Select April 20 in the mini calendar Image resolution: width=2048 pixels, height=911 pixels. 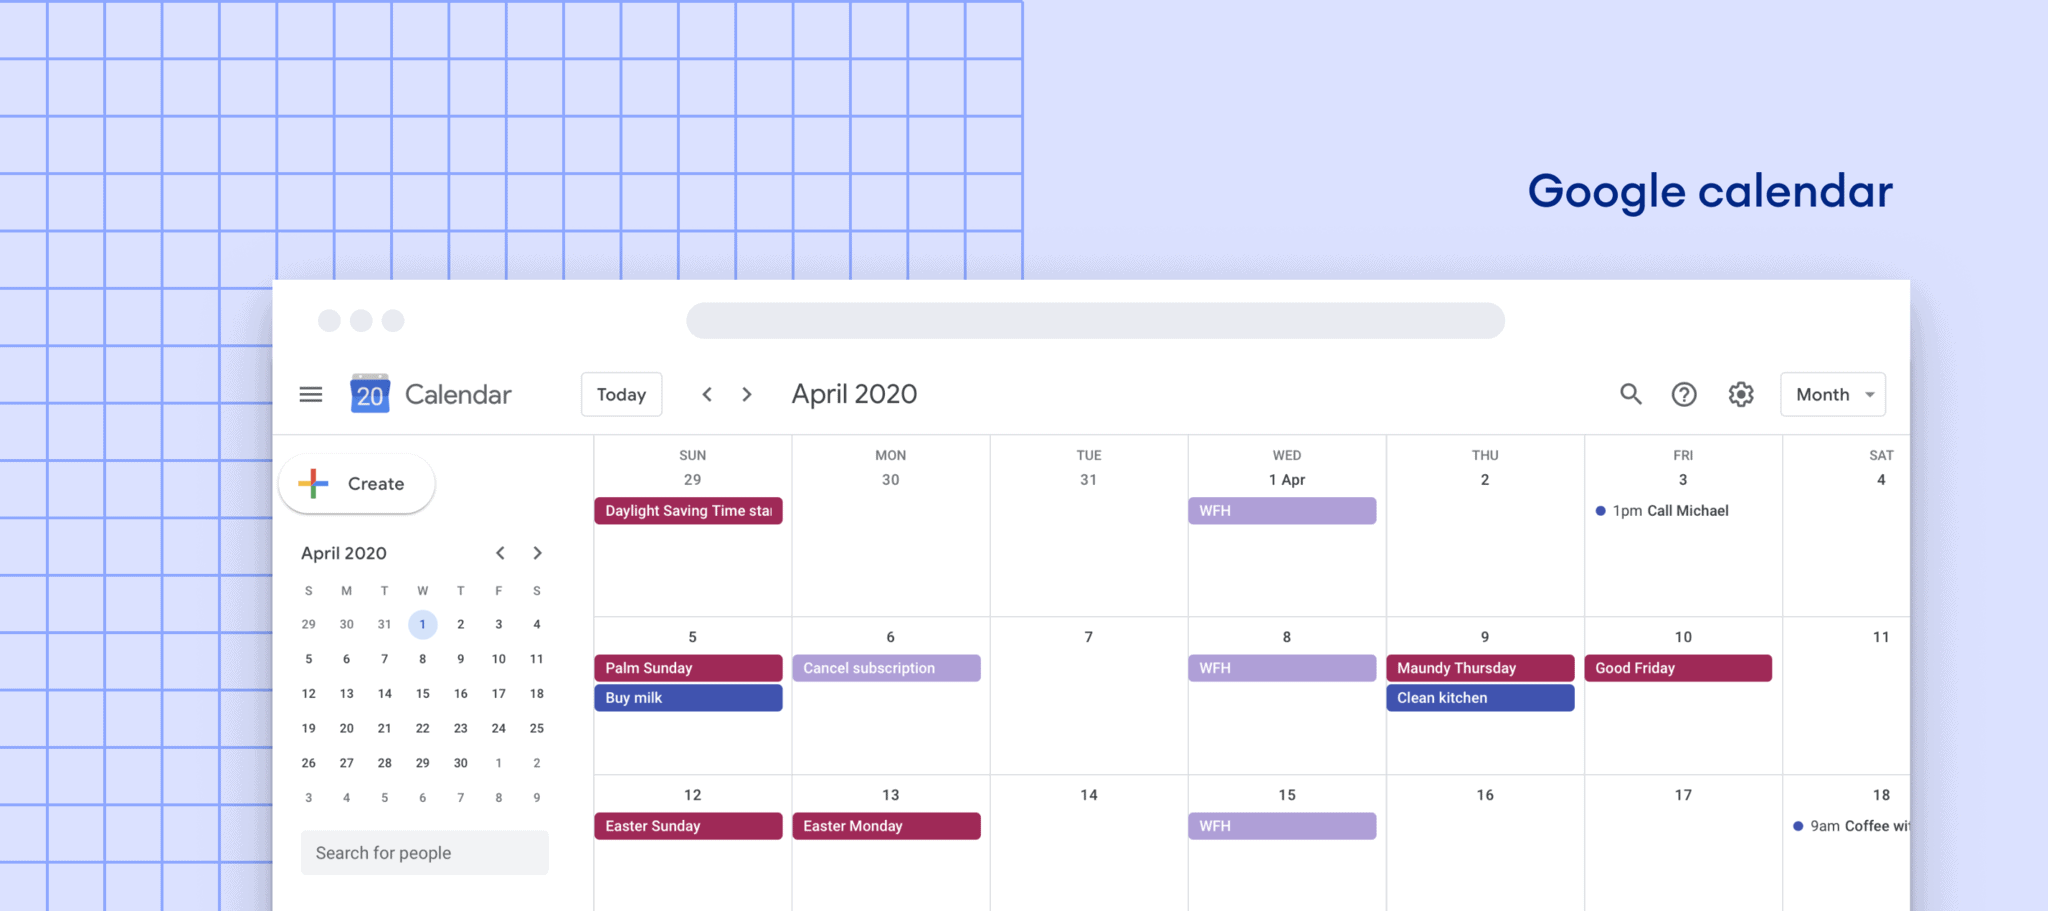(x=346, y=728)
